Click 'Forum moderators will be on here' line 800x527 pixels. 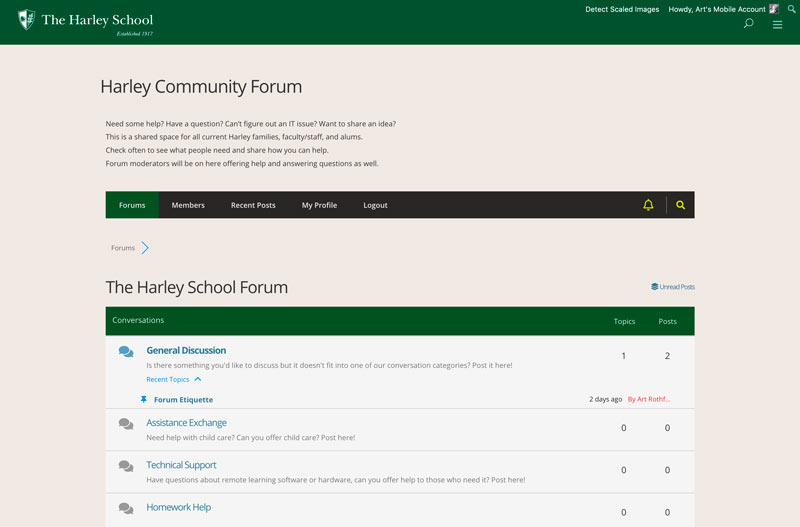pyautogui.click(x=242, y=164)
